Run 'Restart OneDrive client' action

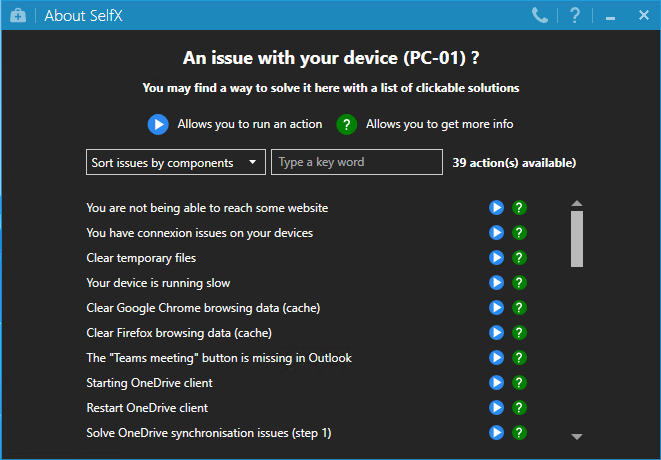pos(496,408)
